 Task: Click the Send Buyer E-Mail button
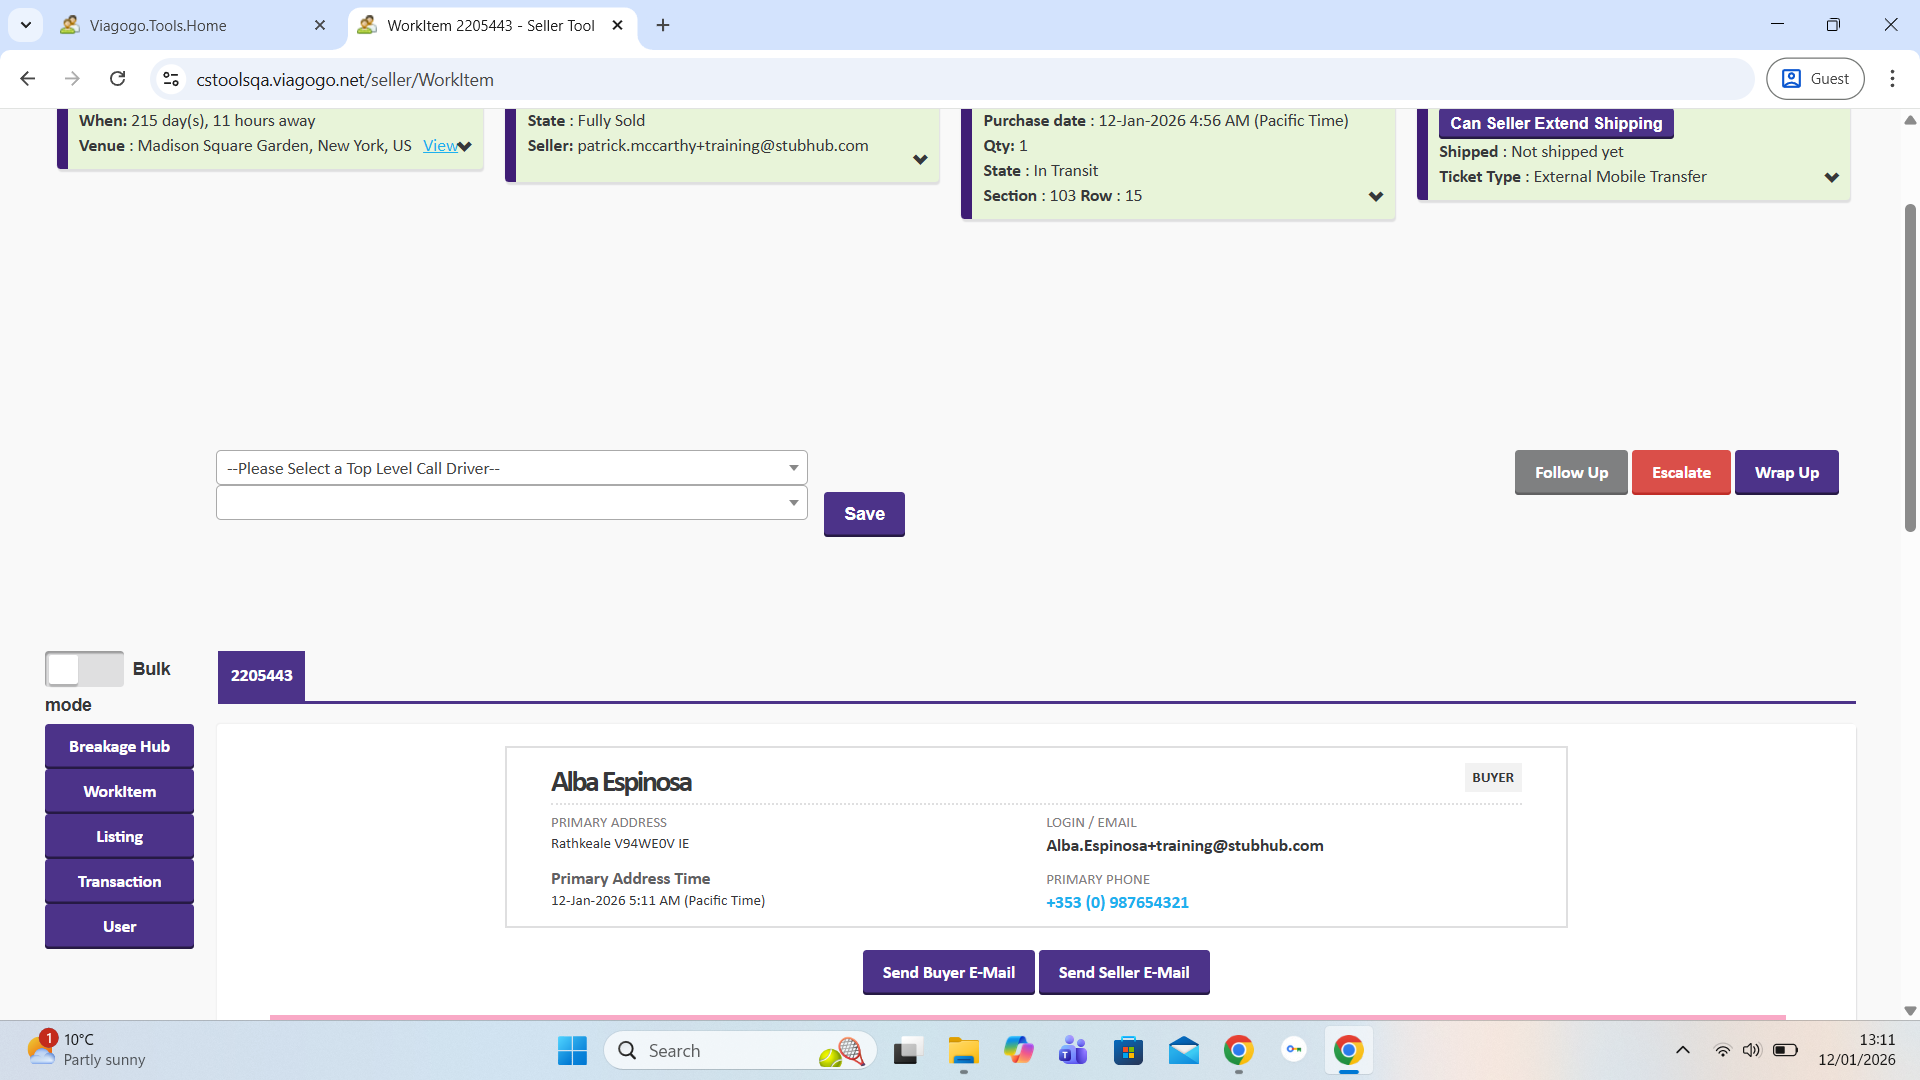(x=948, y=973)
